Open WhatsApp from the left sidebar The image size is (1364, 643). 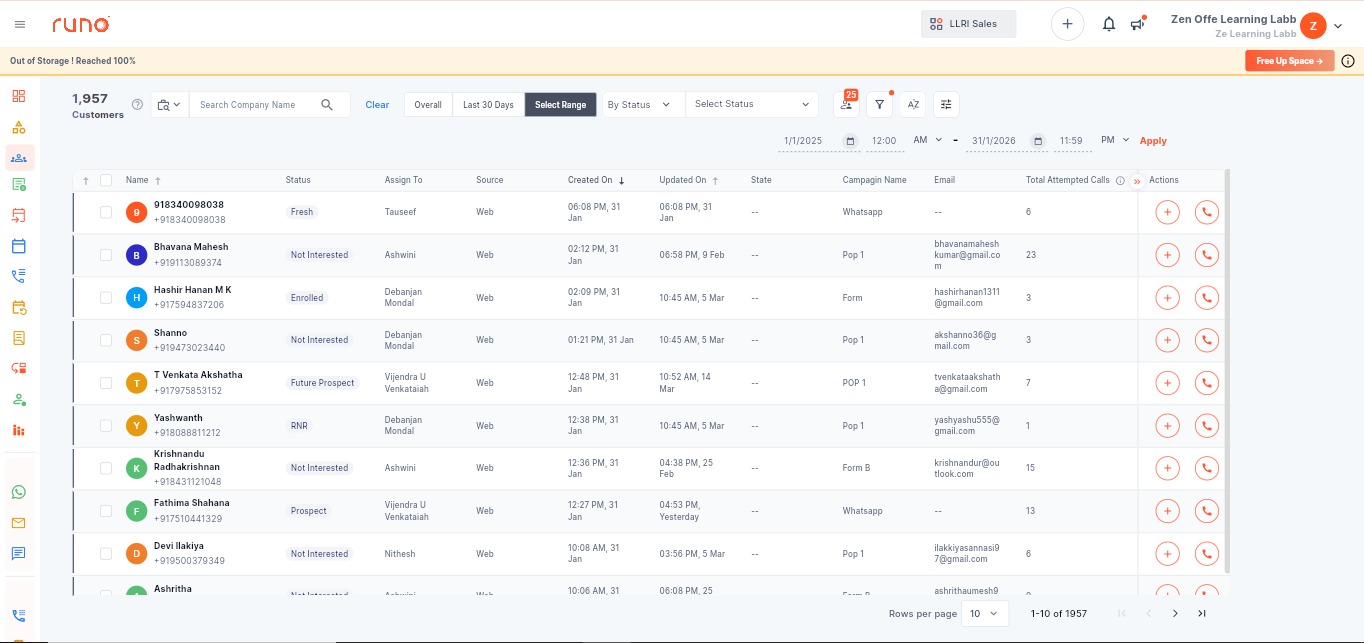click(18, 492)
